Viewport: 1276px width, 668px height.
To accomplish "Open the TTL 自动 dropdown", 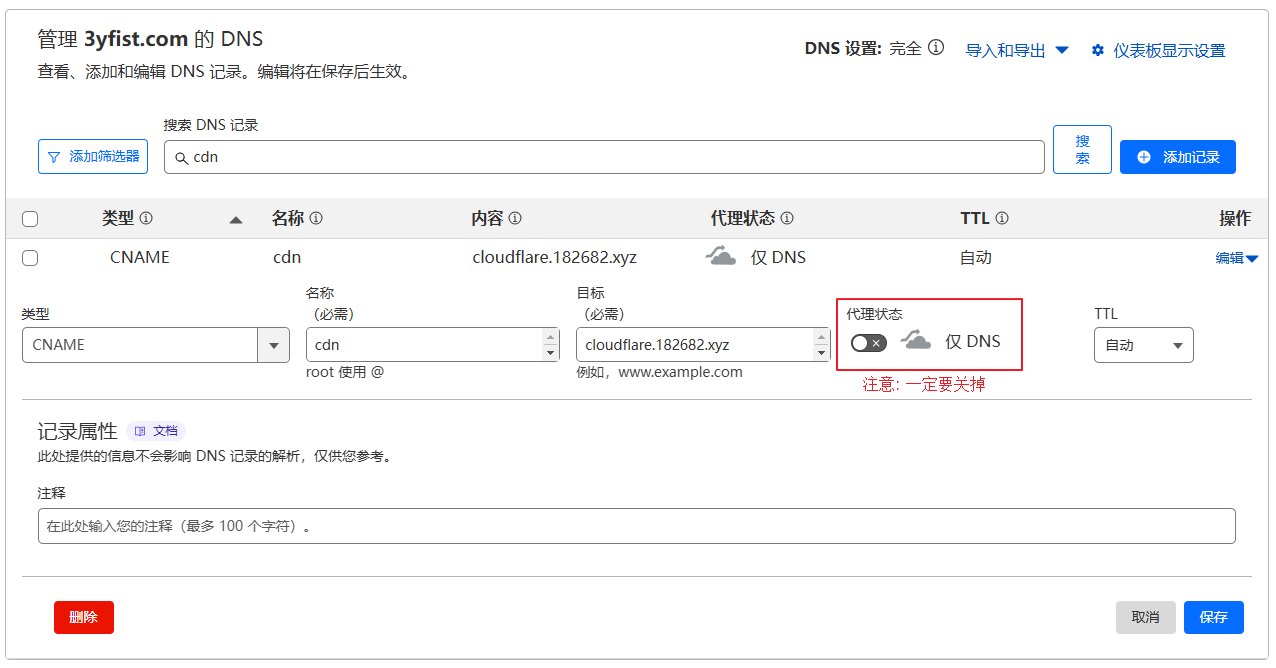I will 1144,345.
